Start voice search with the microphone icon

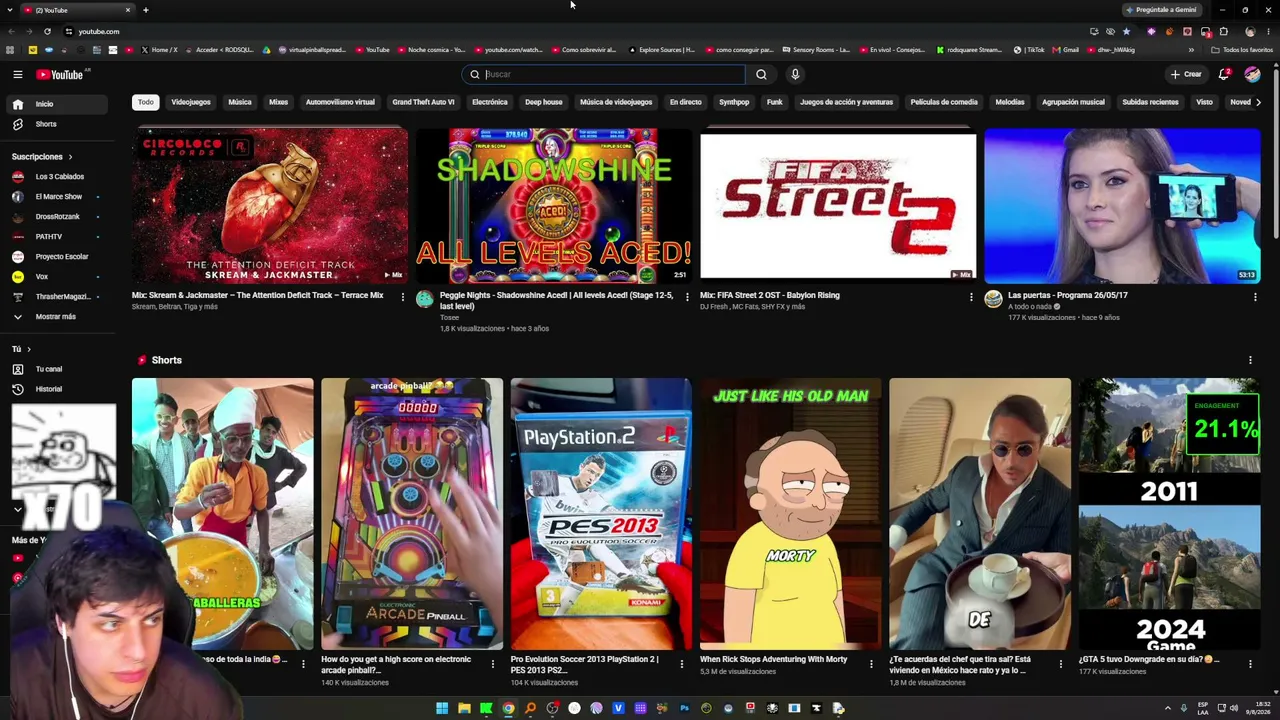795,74
